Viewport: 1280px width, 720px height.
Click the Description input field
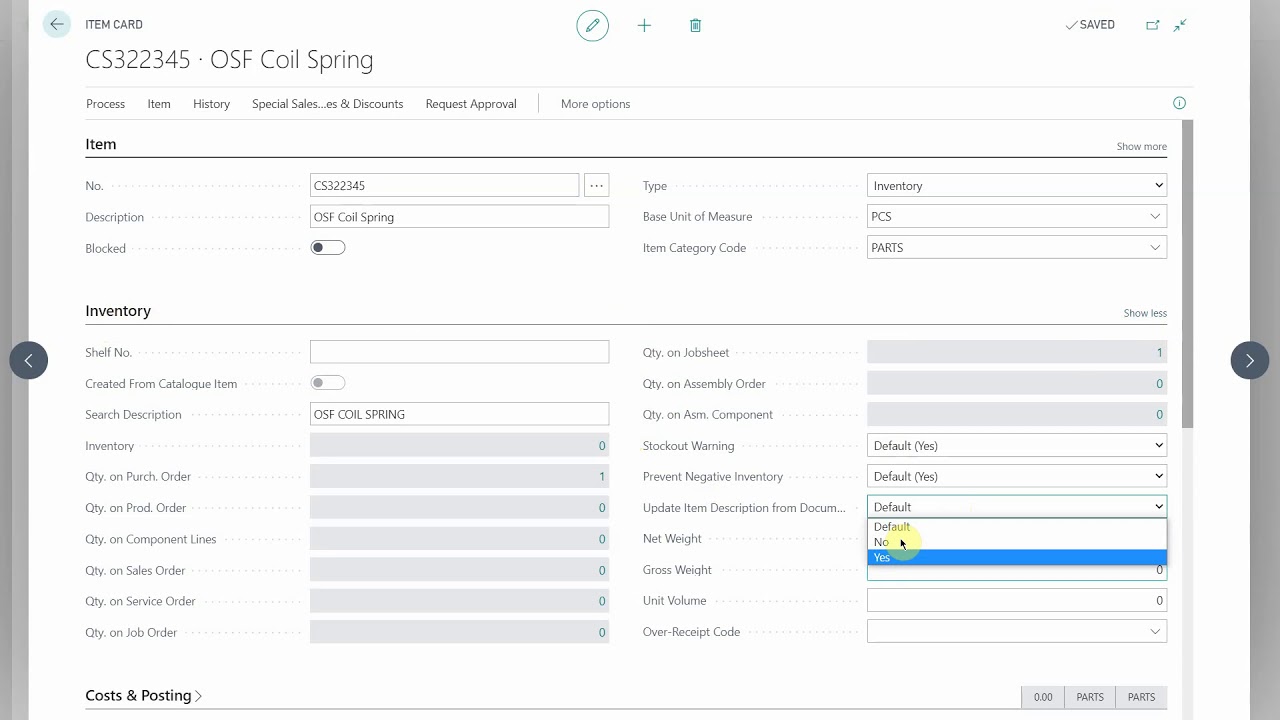click(459, 216)
